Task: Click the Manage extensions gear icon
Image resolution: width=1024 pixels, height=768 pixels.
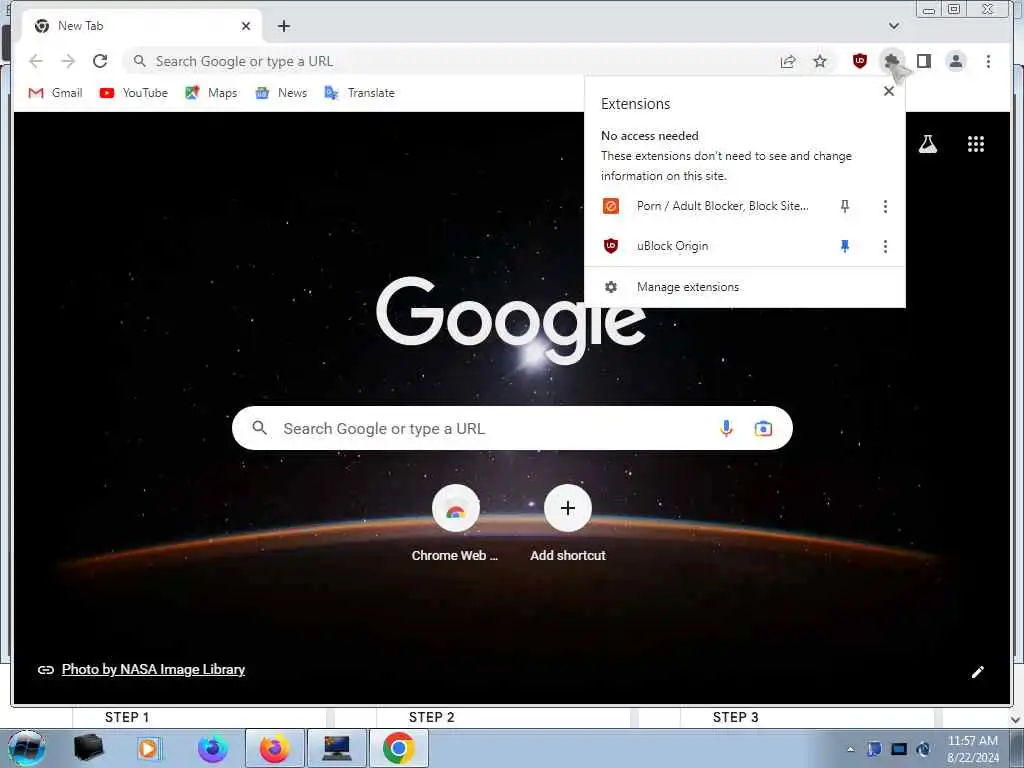Action: coord(611,287)
